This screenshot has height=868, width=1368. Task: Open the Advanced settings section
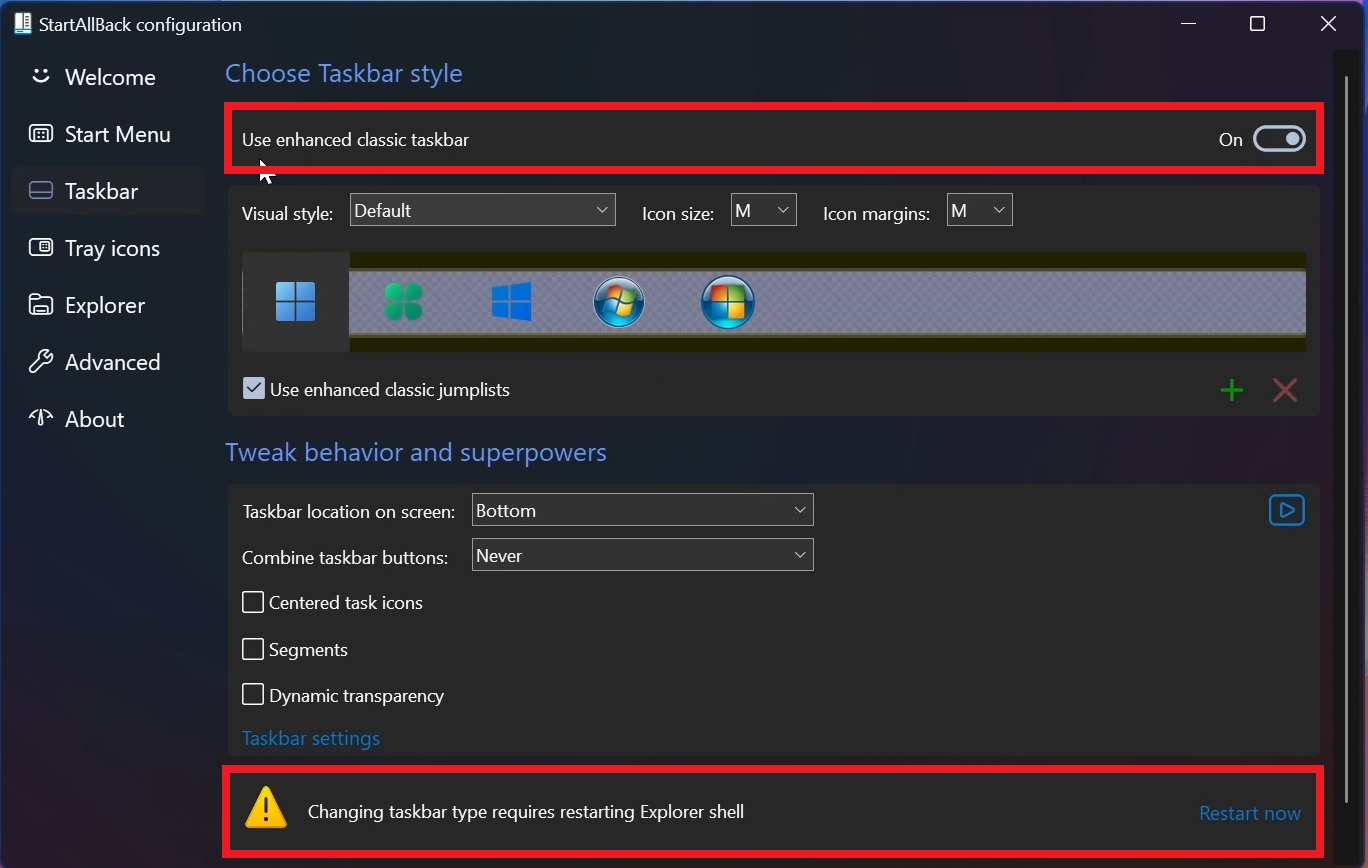tap(111, 362)
